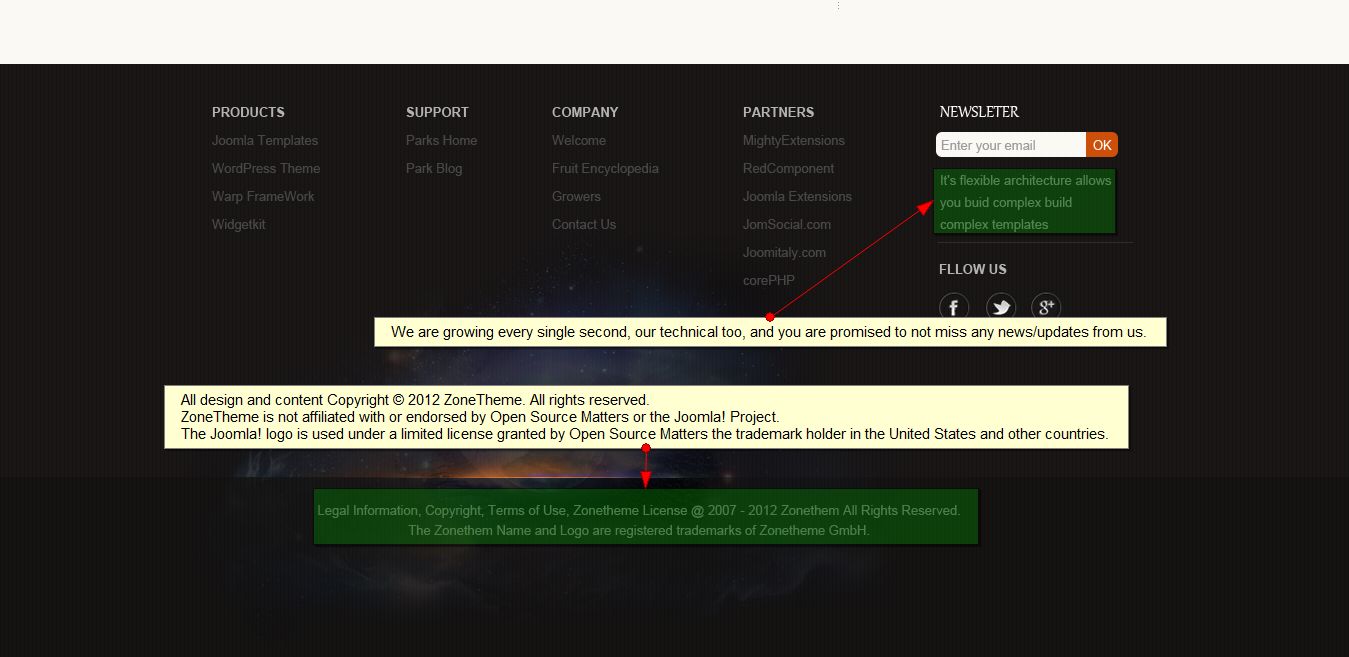Open the Welcome link under Company

tap(579, 141)
